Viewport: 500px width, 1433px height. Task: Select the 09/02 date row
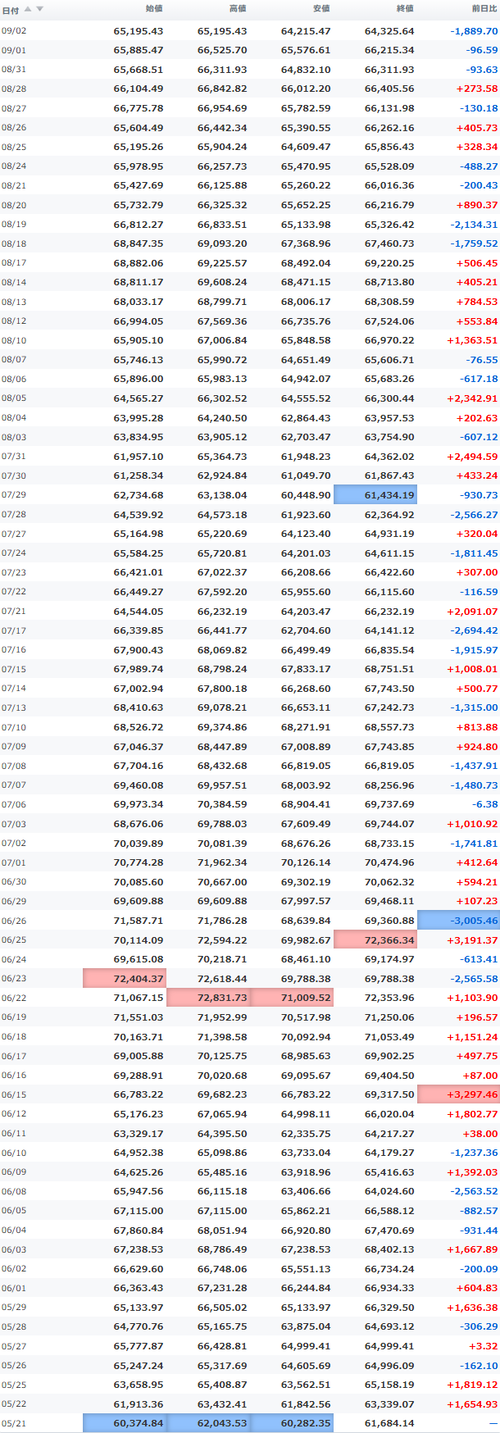[250, 30]
